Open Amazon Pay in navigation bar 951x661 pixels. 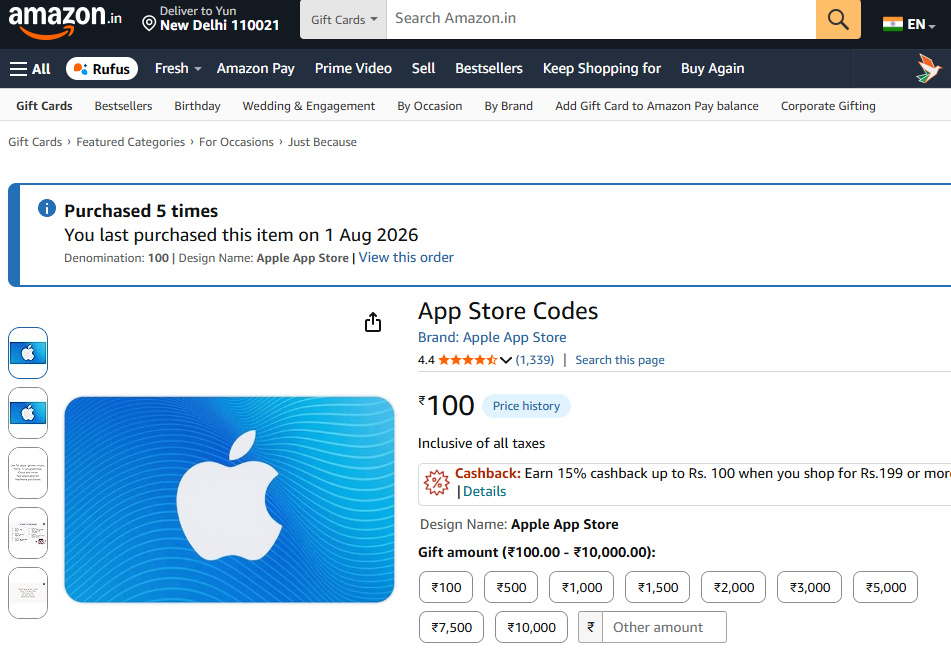255,69
